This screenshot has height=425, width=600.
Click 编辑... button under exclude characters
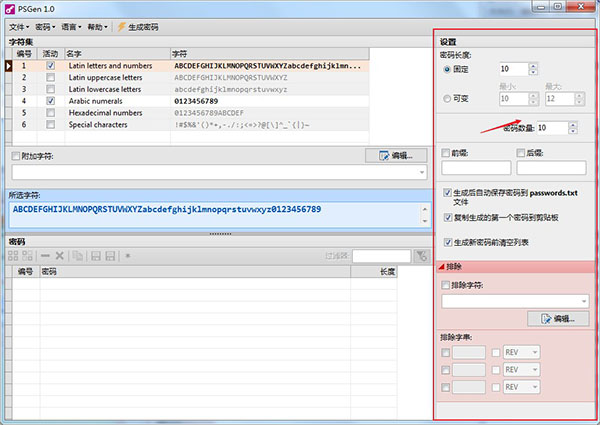558,319
